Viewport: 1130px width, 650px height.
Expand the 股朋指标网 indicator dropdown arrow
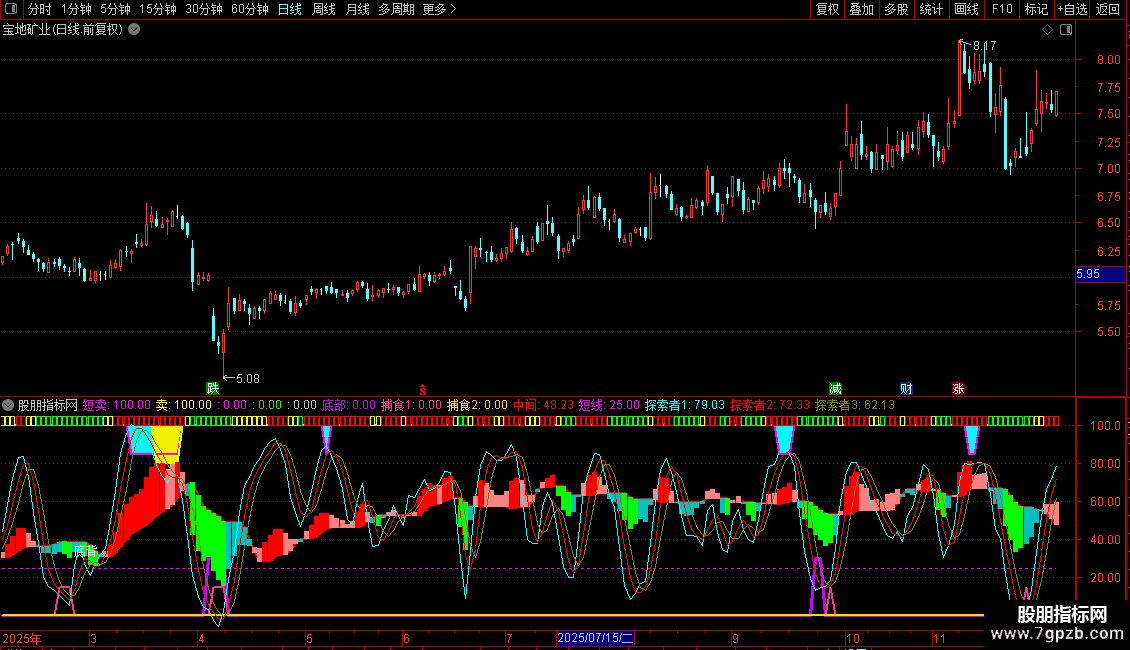(9, 406)
